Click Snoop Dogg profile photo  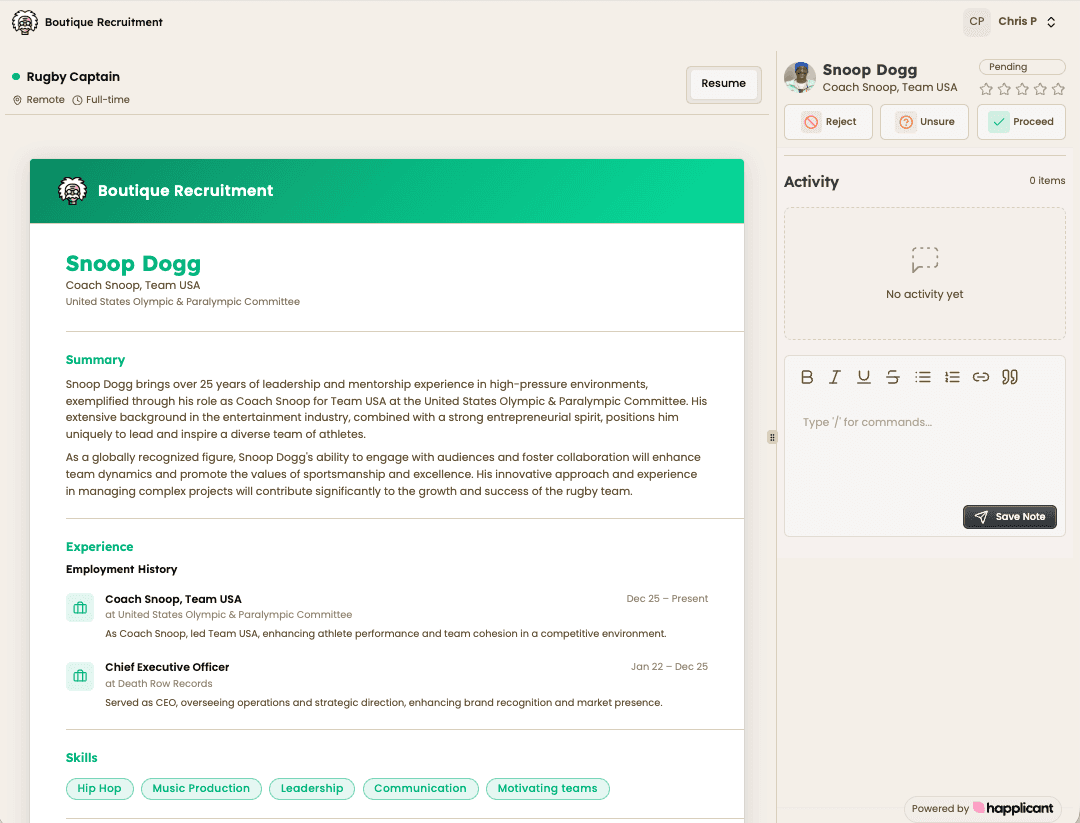click(800, 77)
